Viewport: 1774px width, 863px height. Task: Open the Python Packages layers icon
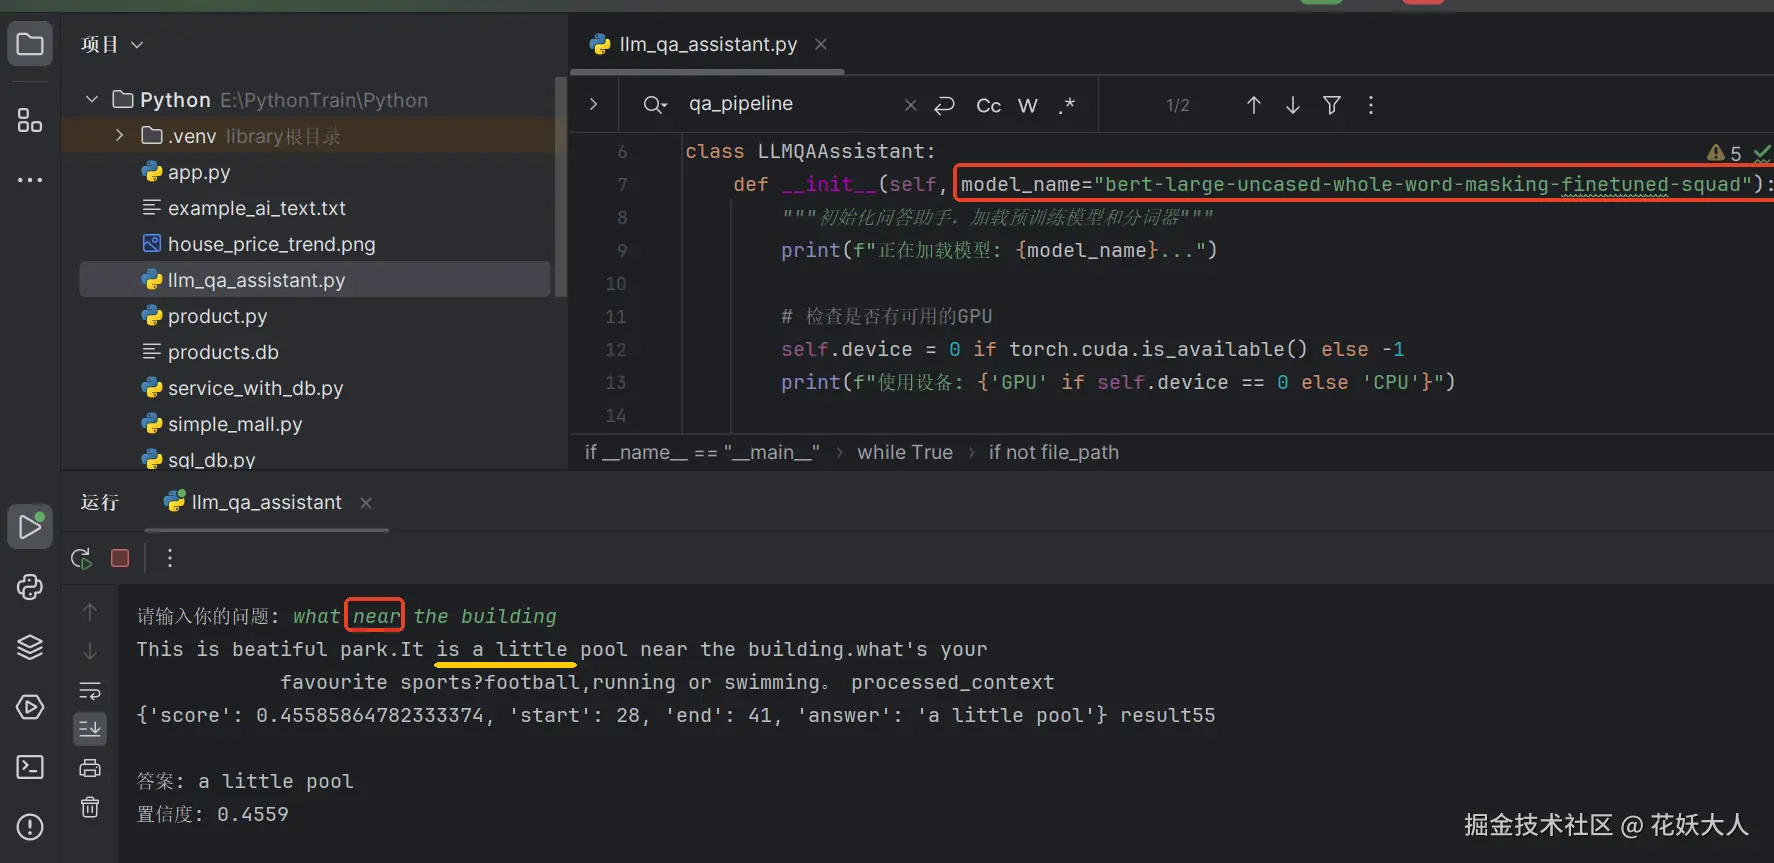30,647
